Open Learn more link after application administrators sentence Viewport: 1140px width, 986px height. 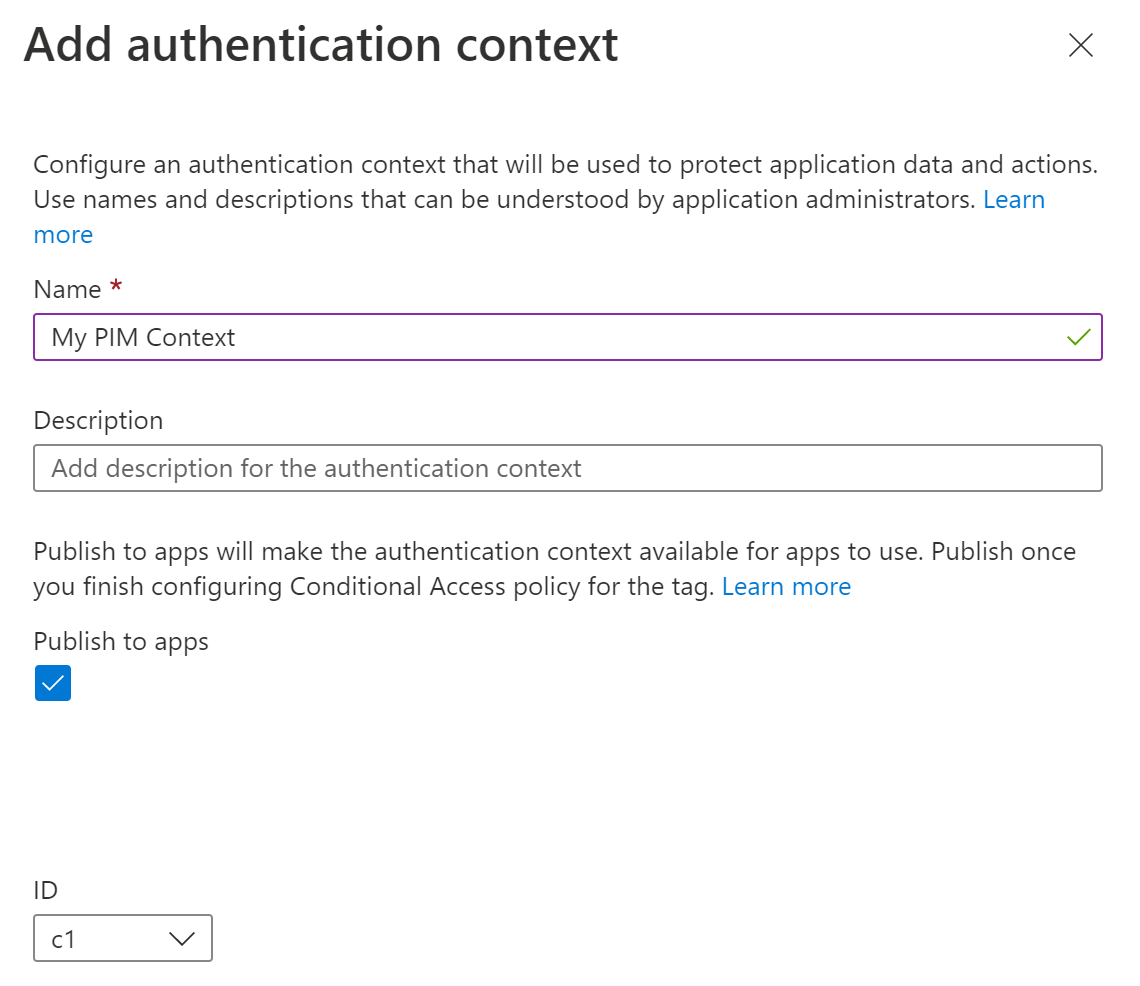click(1014, 200)
